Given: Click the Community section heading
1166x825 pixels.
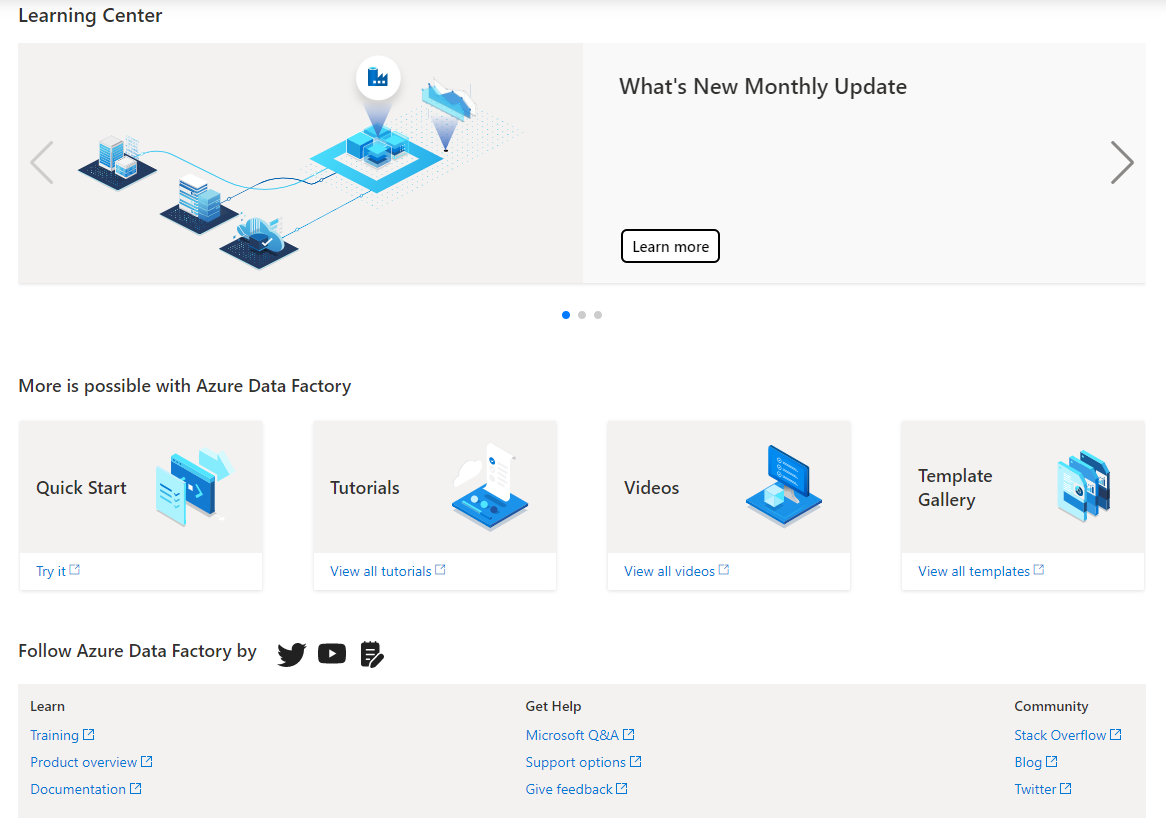Looking at the screenshot, I should coord(1051,707).
